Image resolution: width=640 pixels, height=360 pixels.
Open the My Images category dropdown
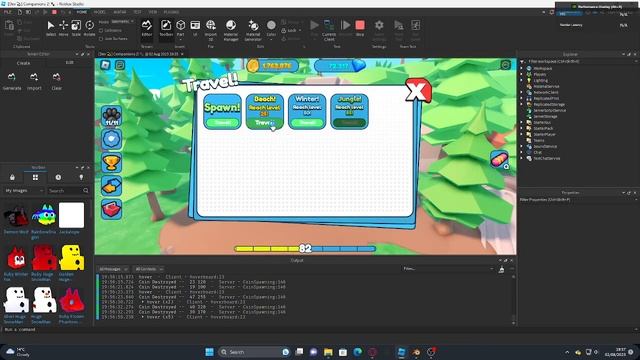coord(24,191)
